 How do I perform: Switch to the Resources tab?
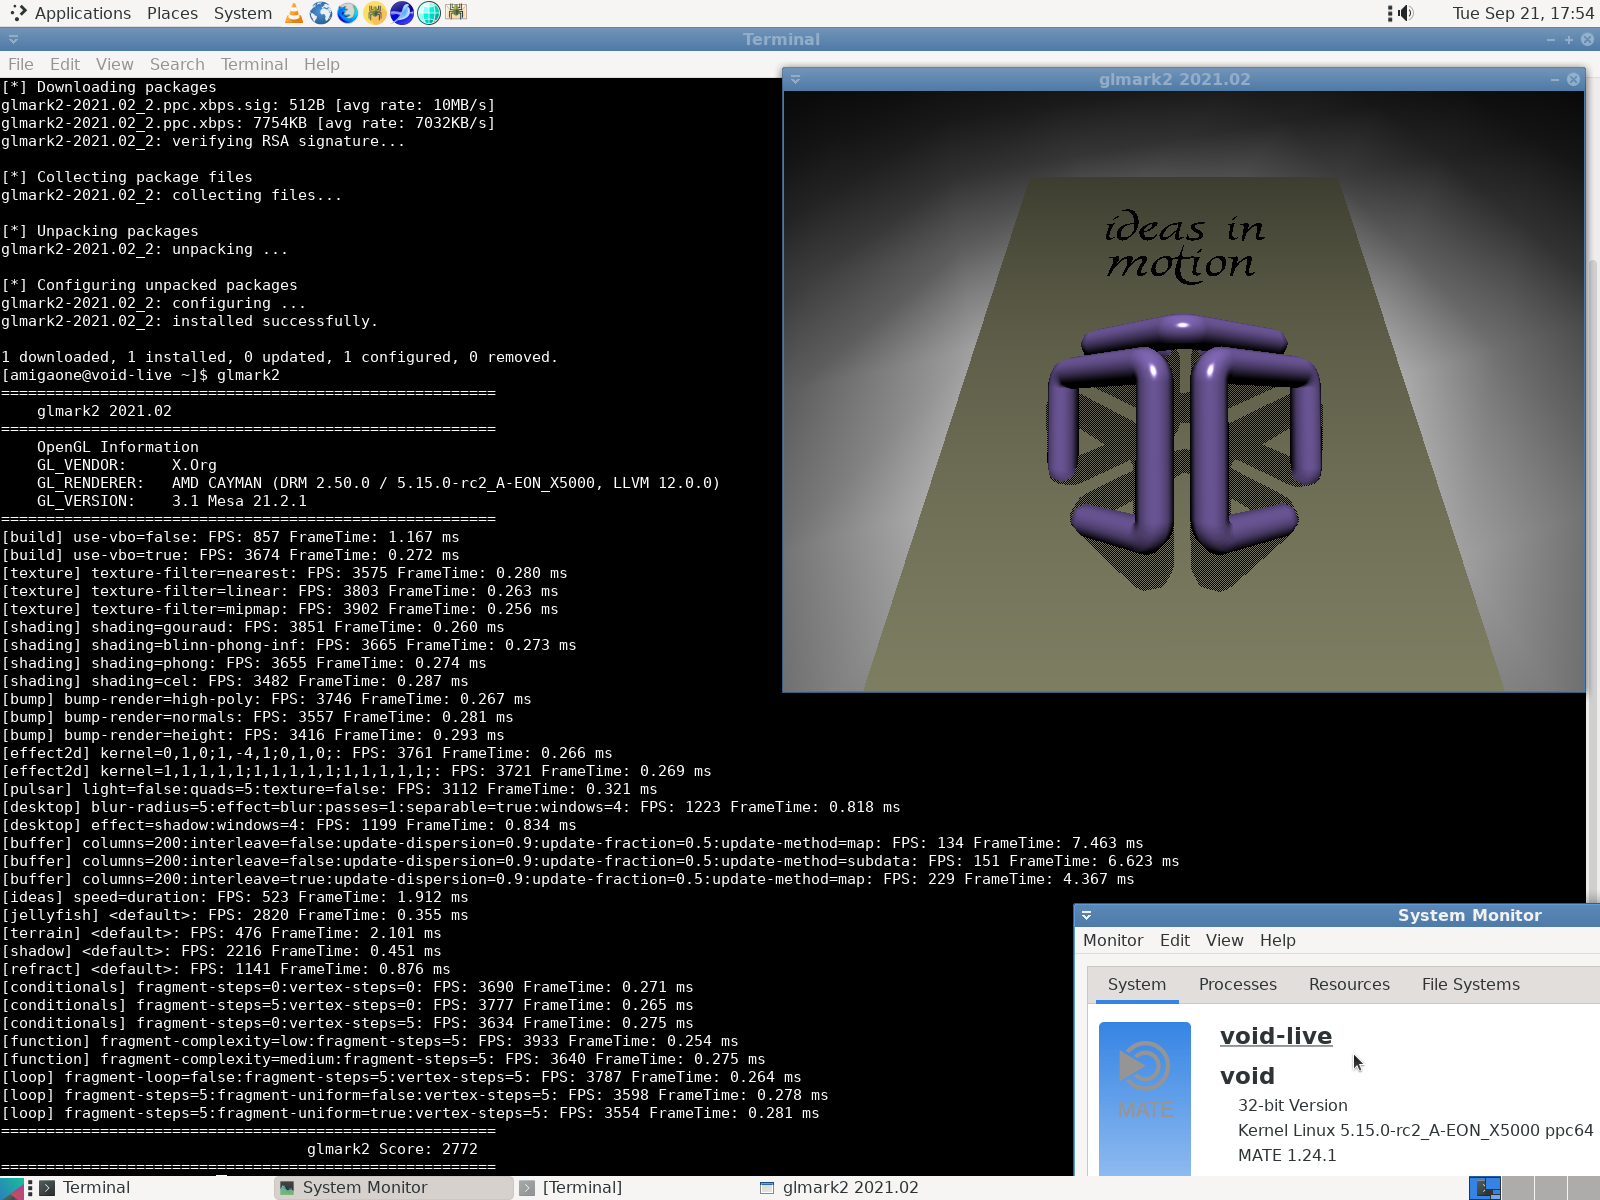1349,985
